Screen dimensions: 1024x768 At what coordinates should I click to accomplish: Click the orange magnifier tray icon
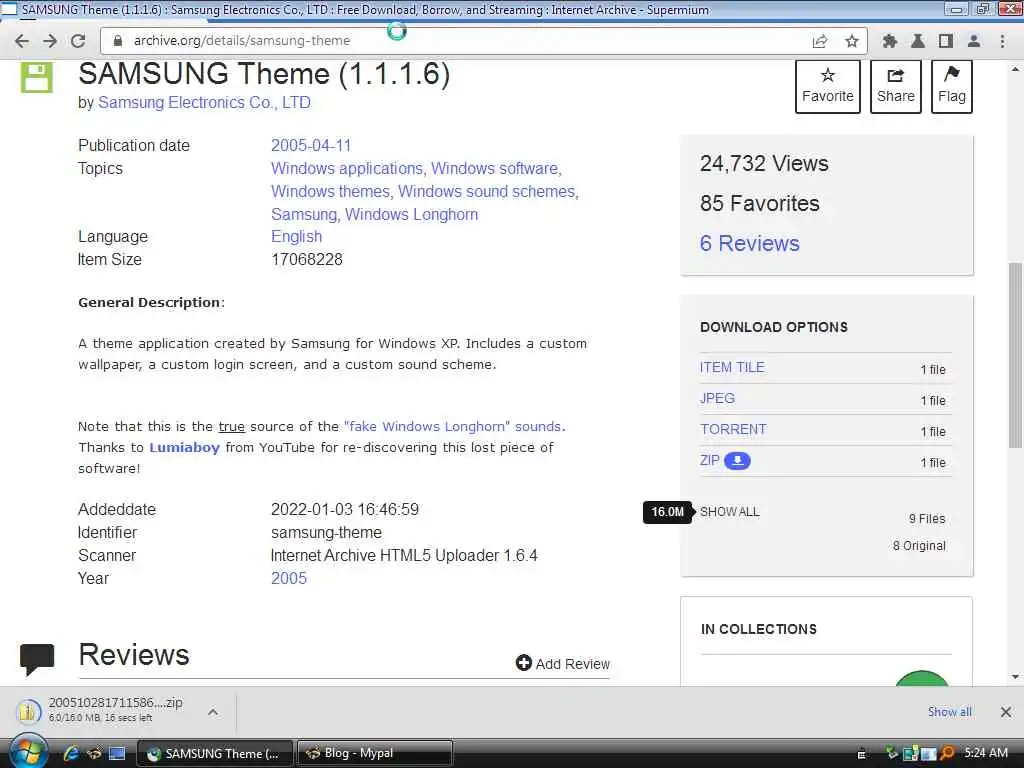click(947, 753)
